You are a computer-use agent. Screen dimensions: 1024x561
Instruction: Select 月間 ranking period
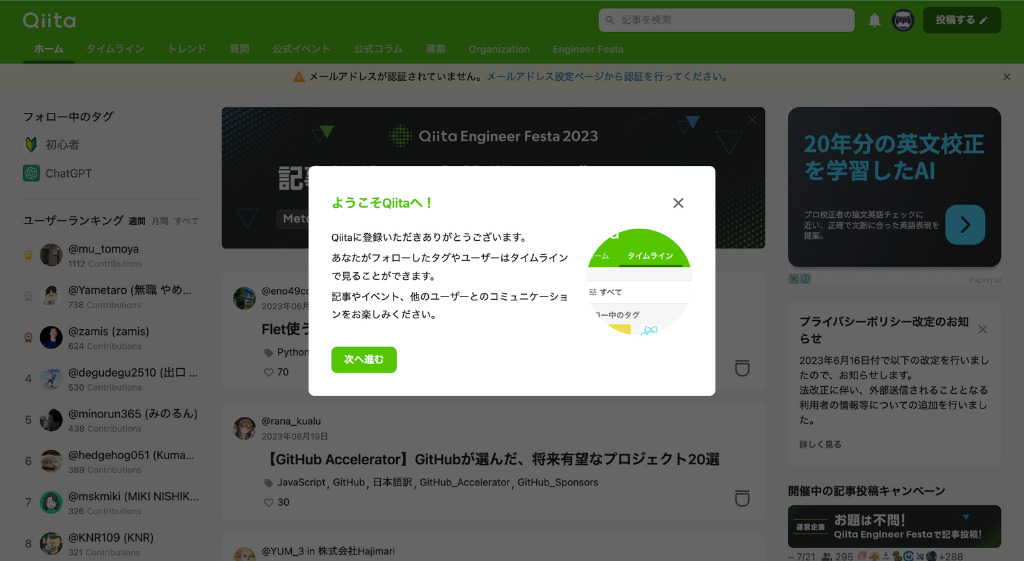[x=160, y=221]
